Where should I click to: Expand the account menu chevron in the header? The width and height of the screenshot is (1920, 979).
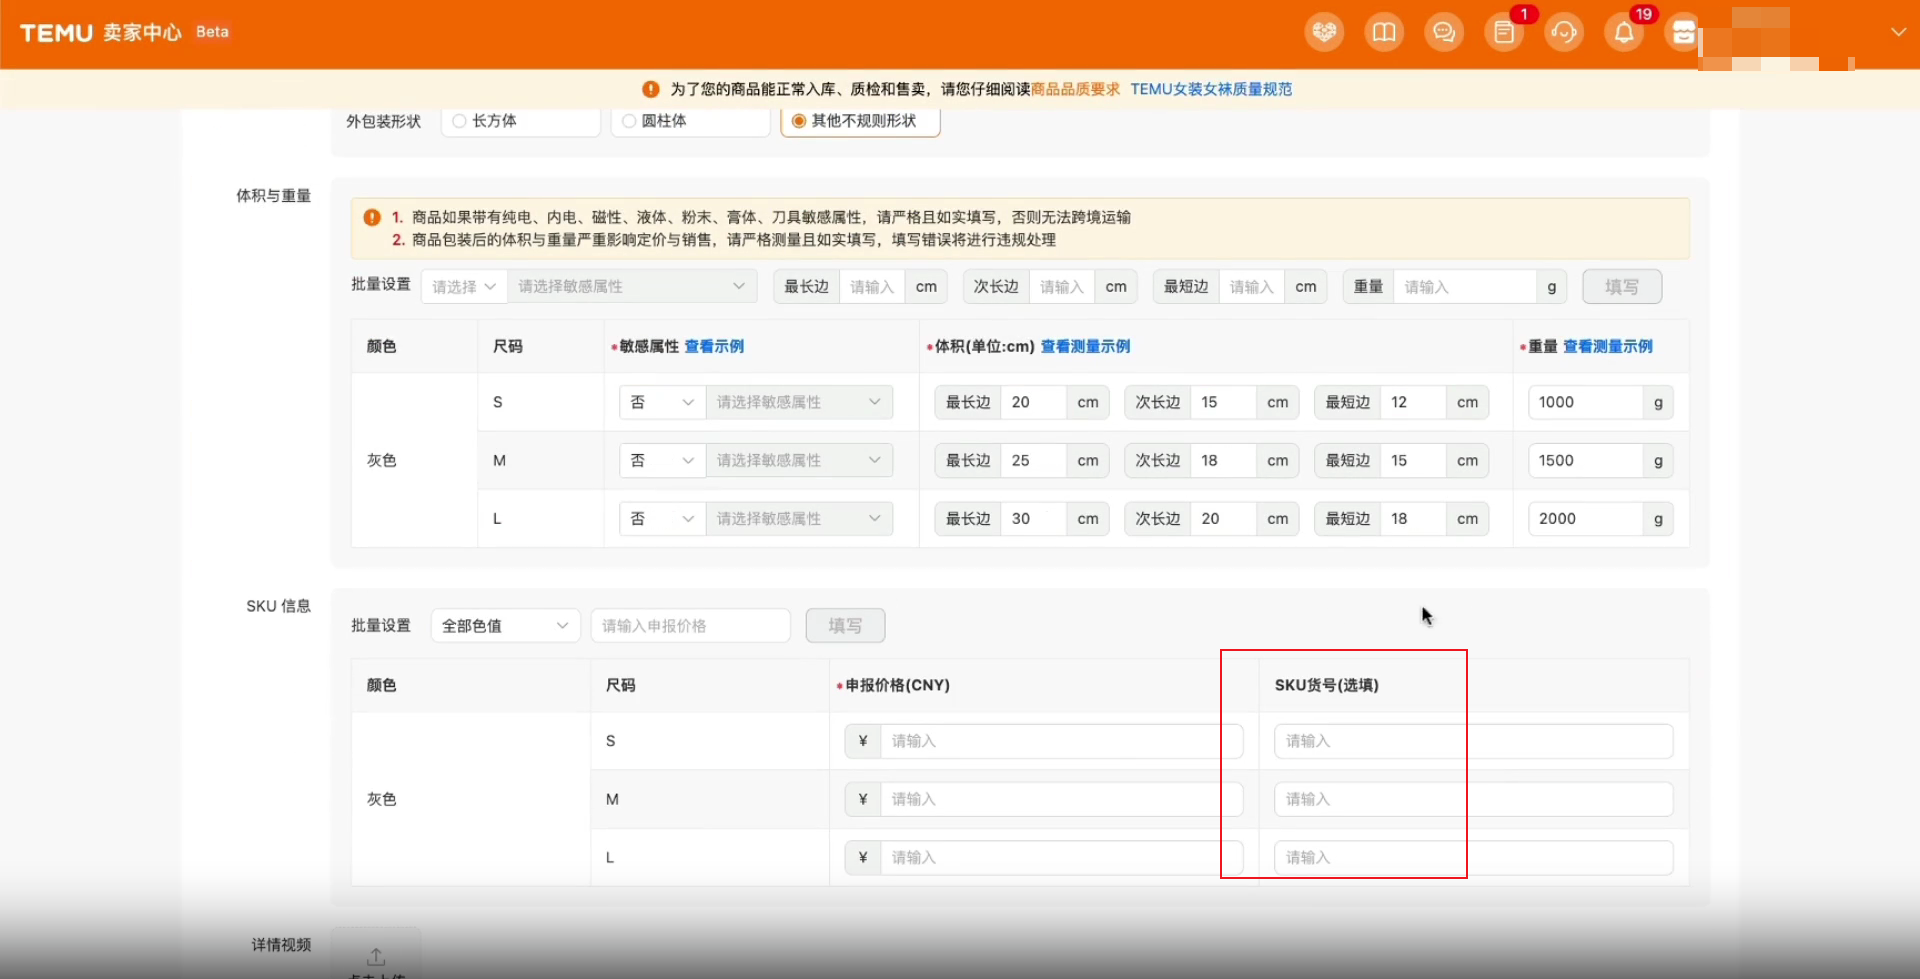(x=1898, y=32)
